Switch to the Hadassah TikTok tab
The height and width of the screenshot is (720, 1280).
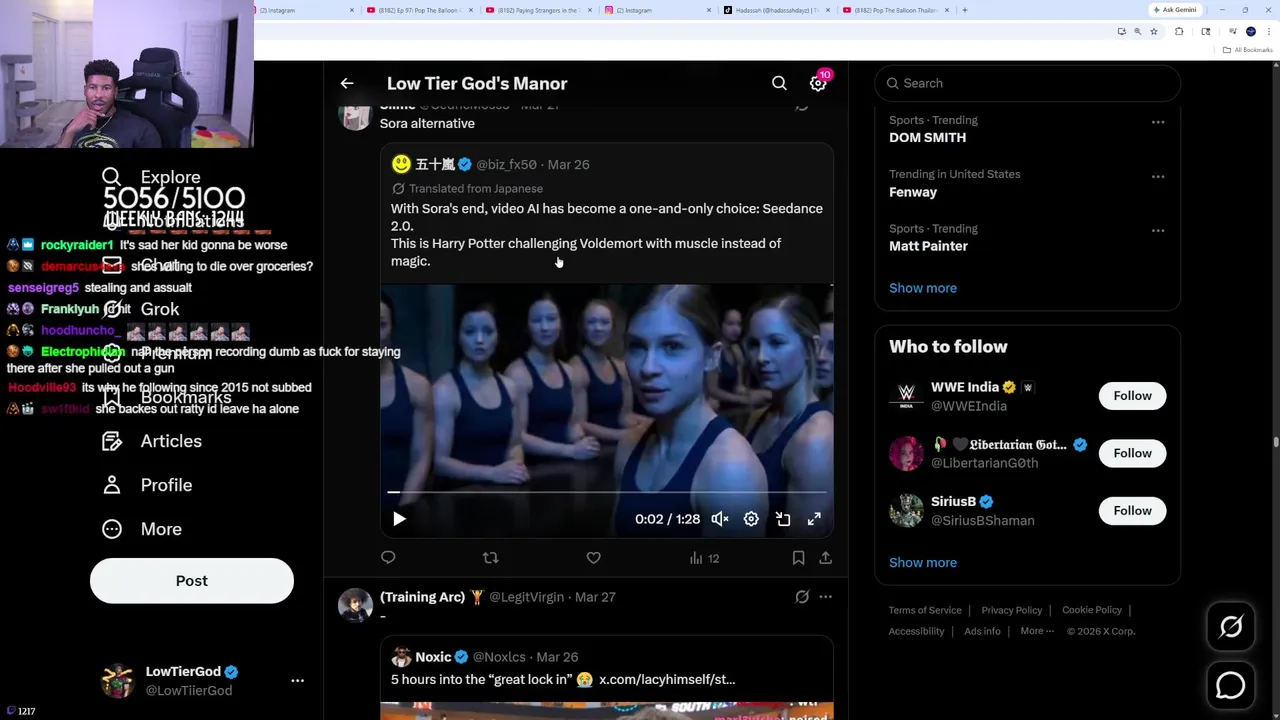point(775,10)
